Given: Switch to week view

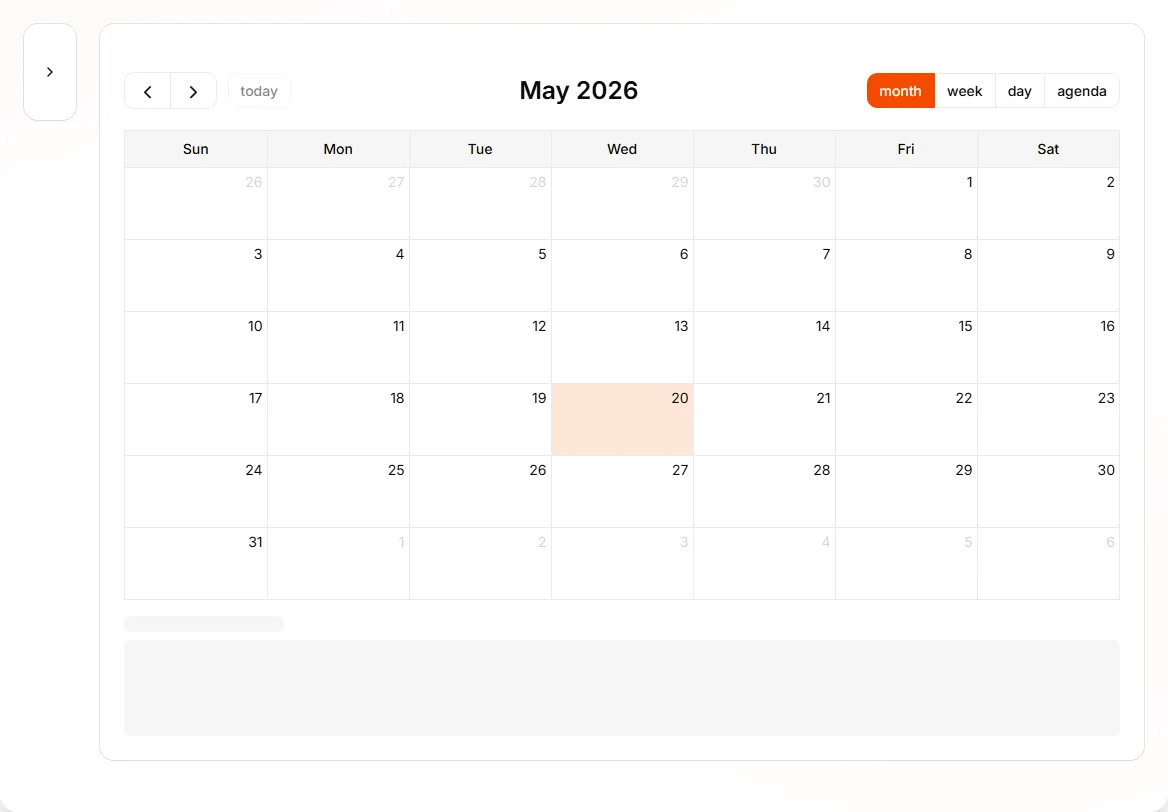Looking at the screenshot, I should 965,91.
